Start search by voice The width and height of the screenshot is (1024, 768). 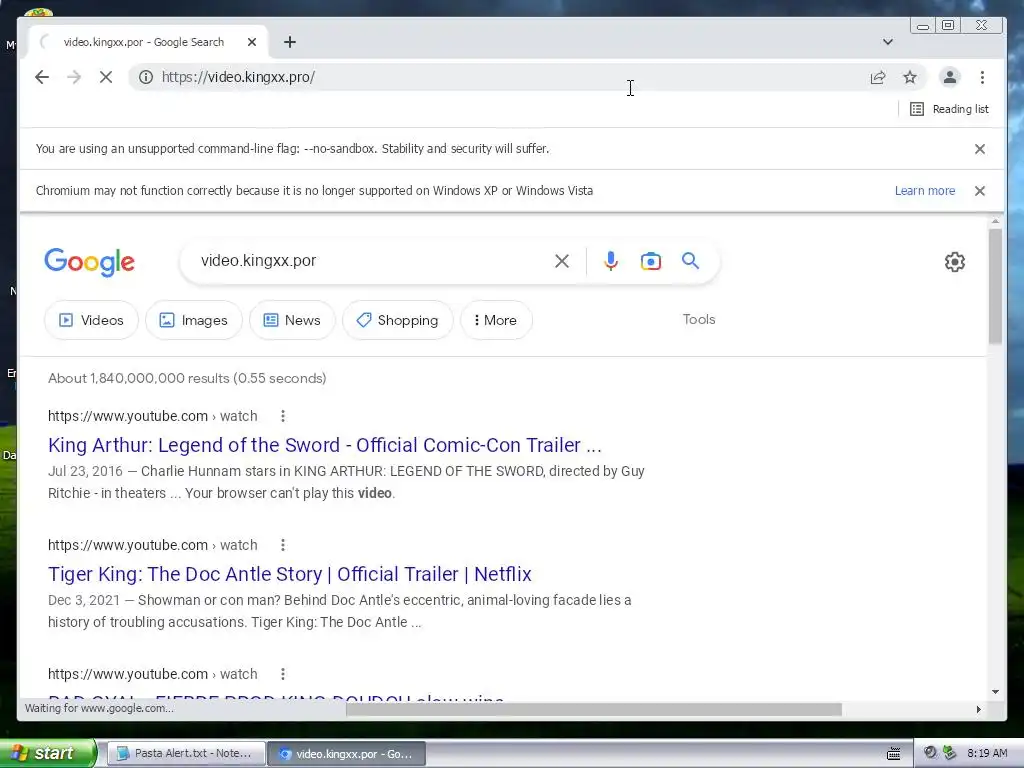[611, 261]
